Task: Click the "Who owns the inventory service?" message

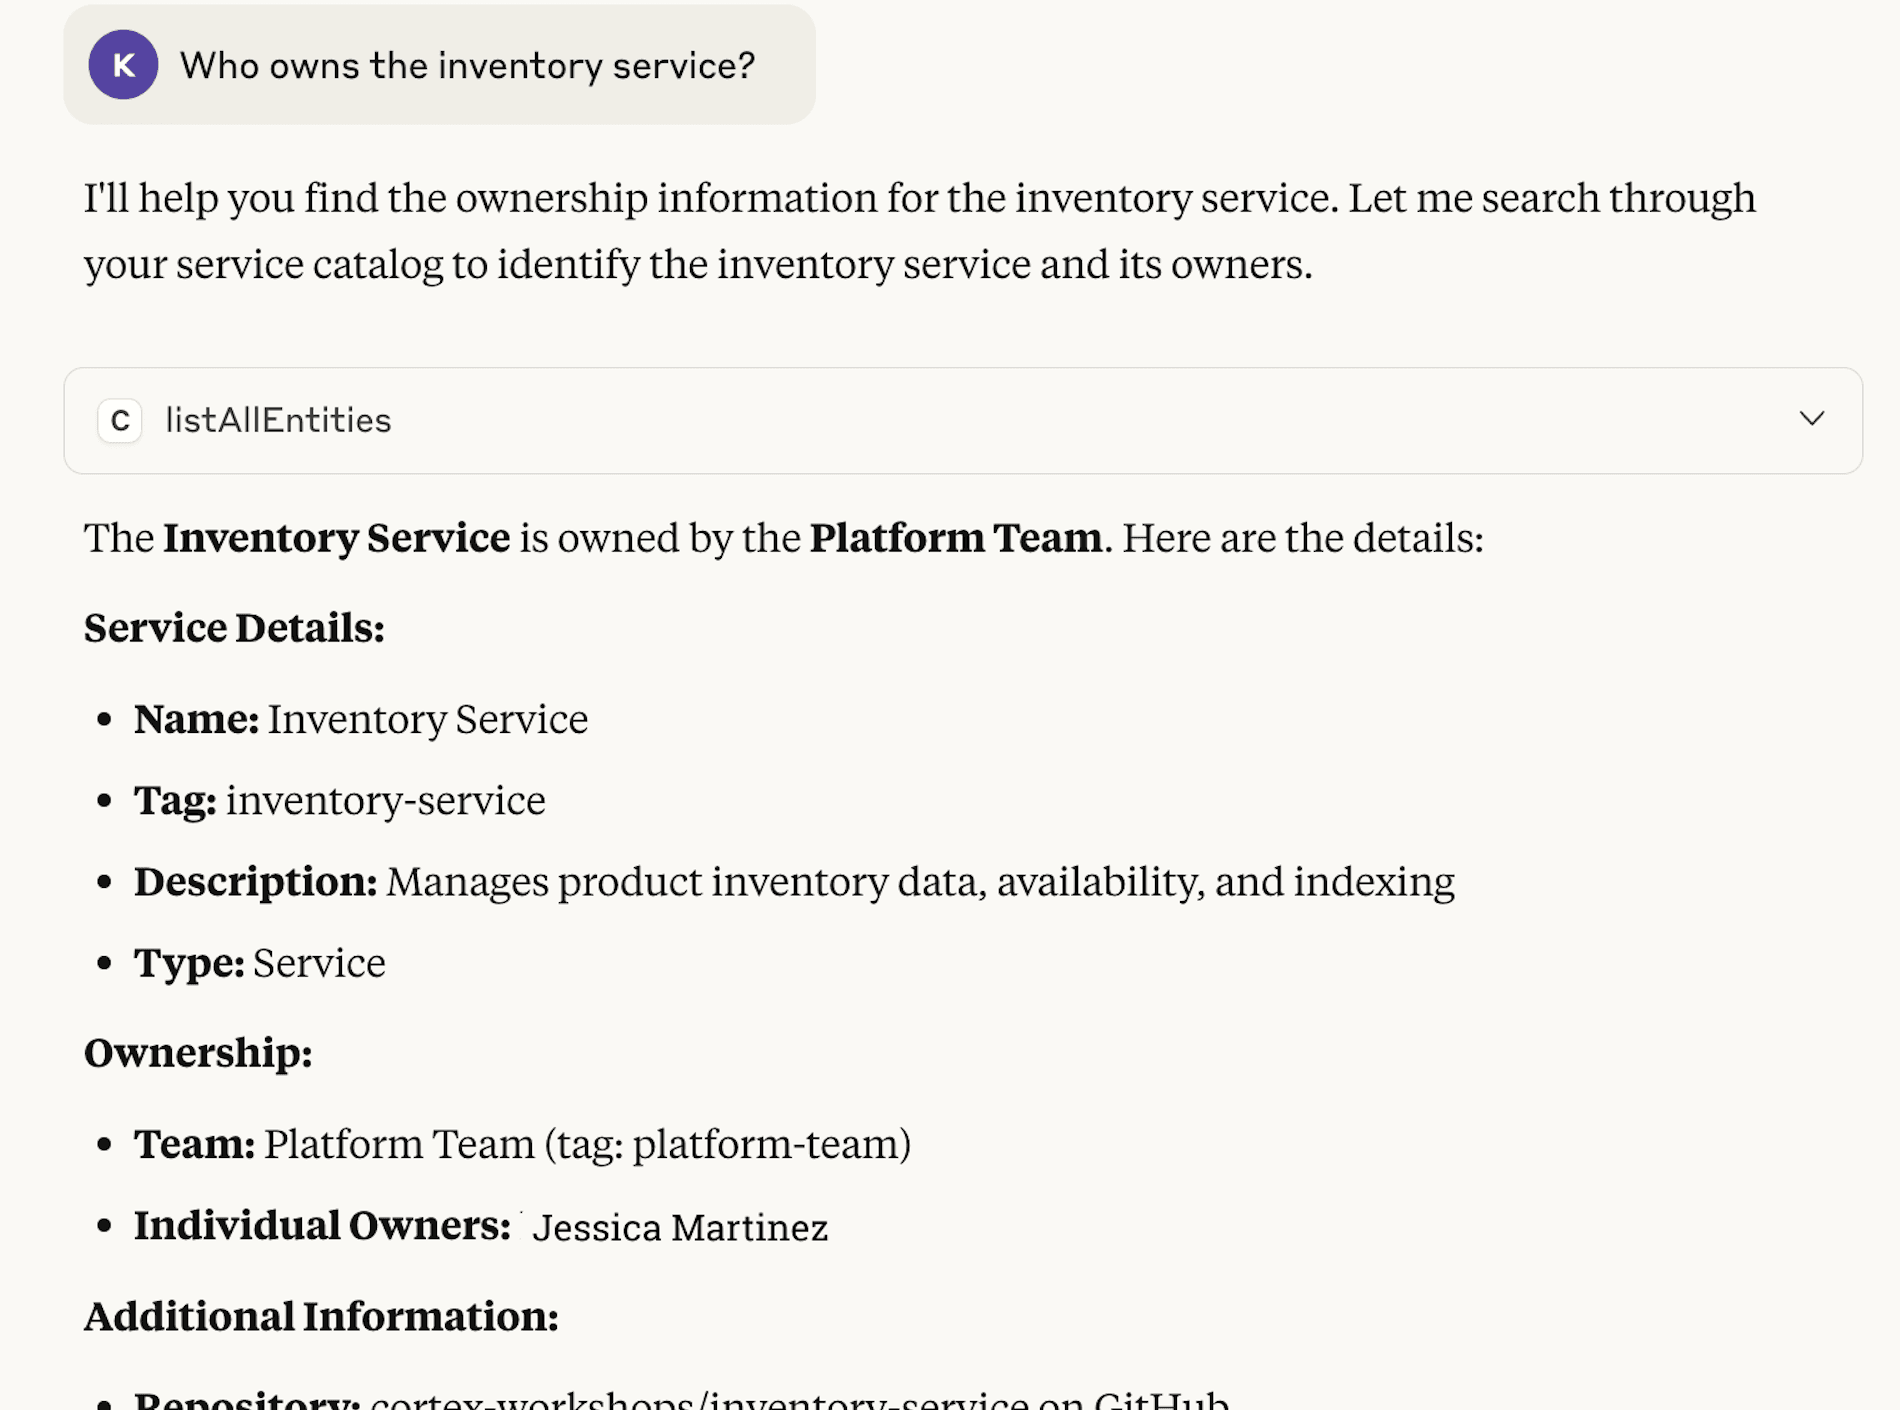Action: (467, 66)
